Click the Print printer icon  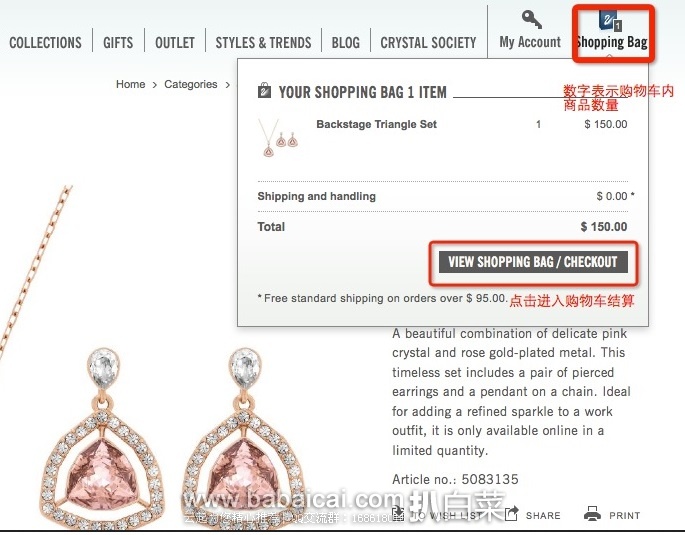pyautogui.click(x=592, y=514)
